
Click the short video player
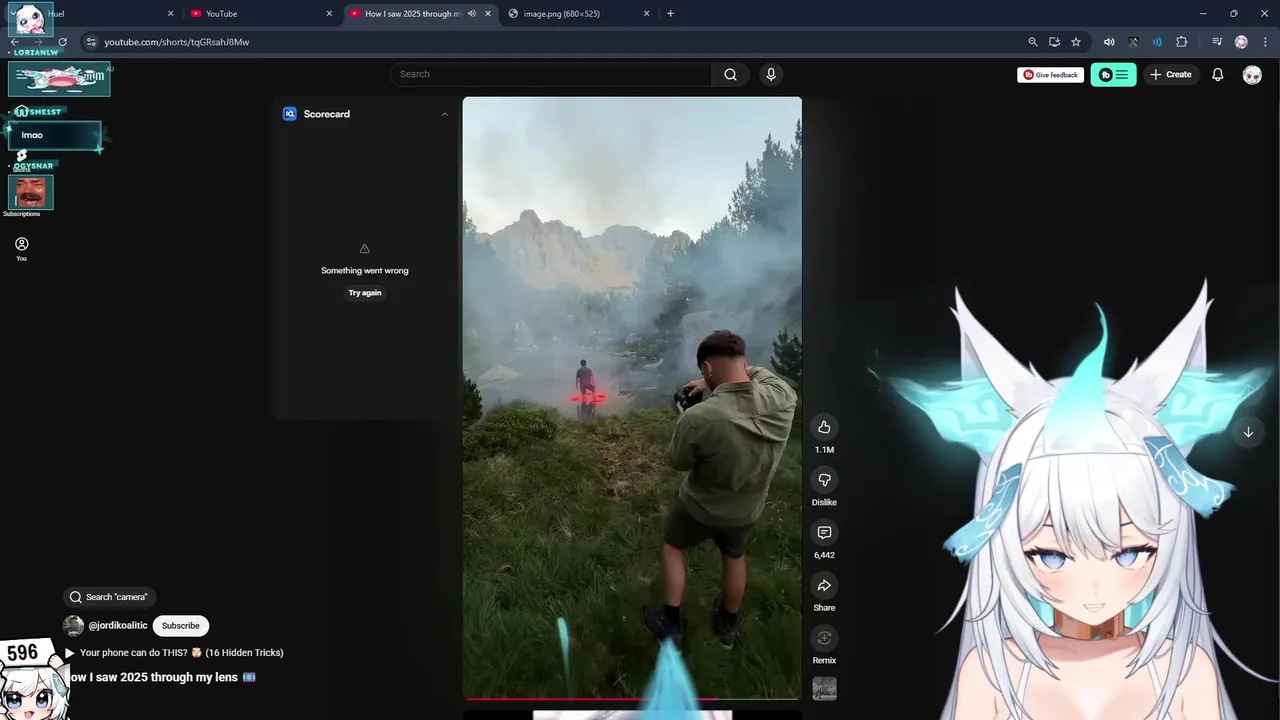click(632, 397)
